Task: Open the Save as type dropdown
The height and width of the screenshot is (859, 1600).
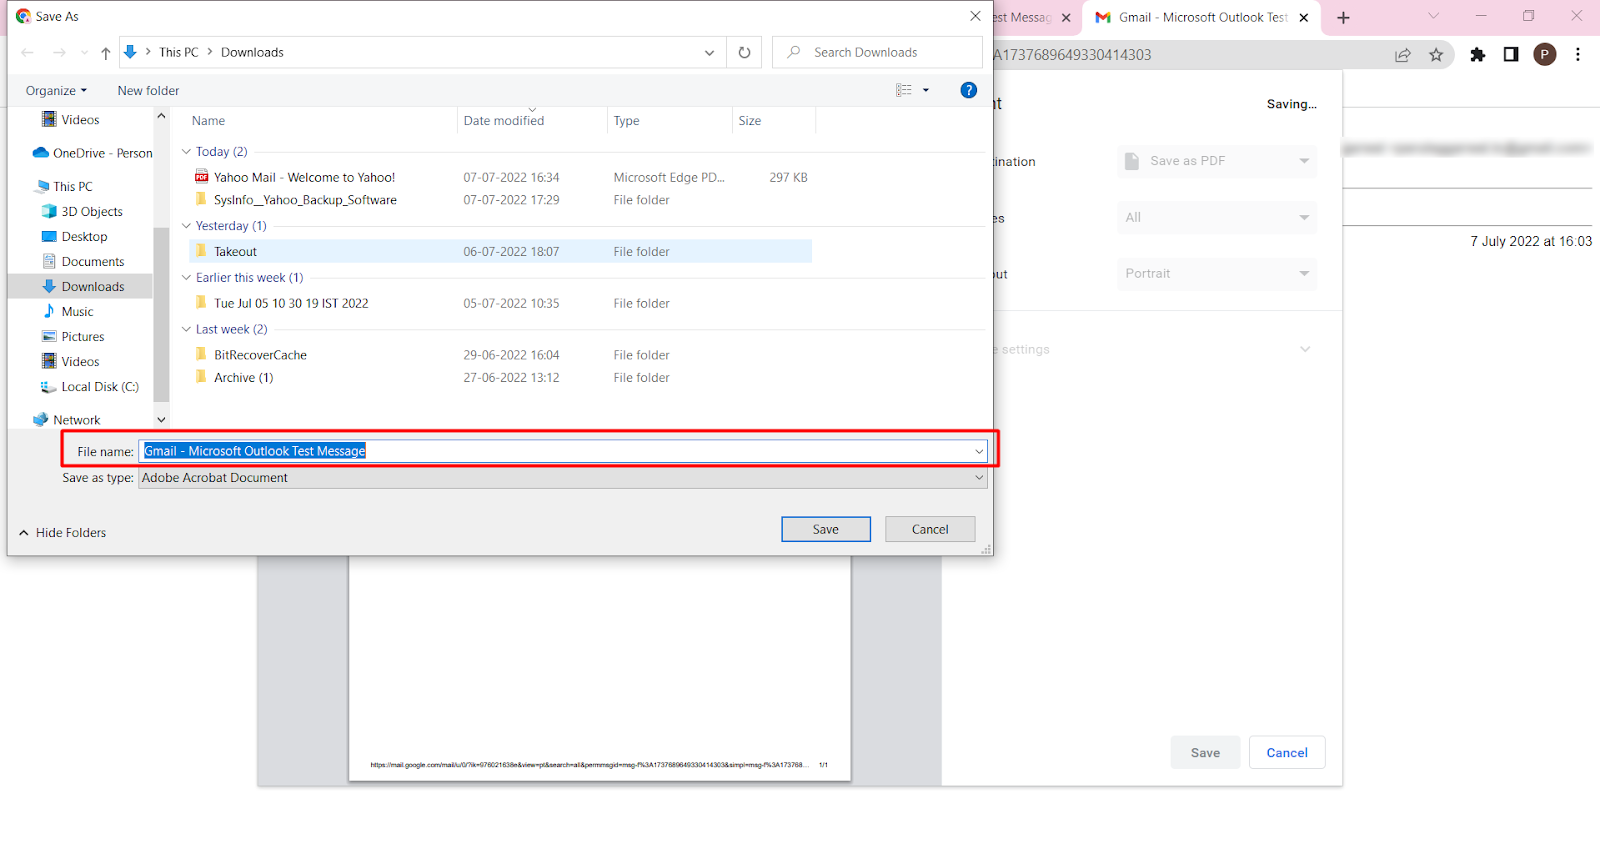Action: coord(563,478)
